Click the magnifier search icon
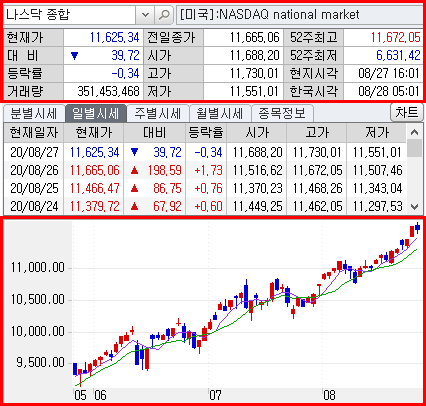This screenshot has height=406, width=426. [164, 15]
